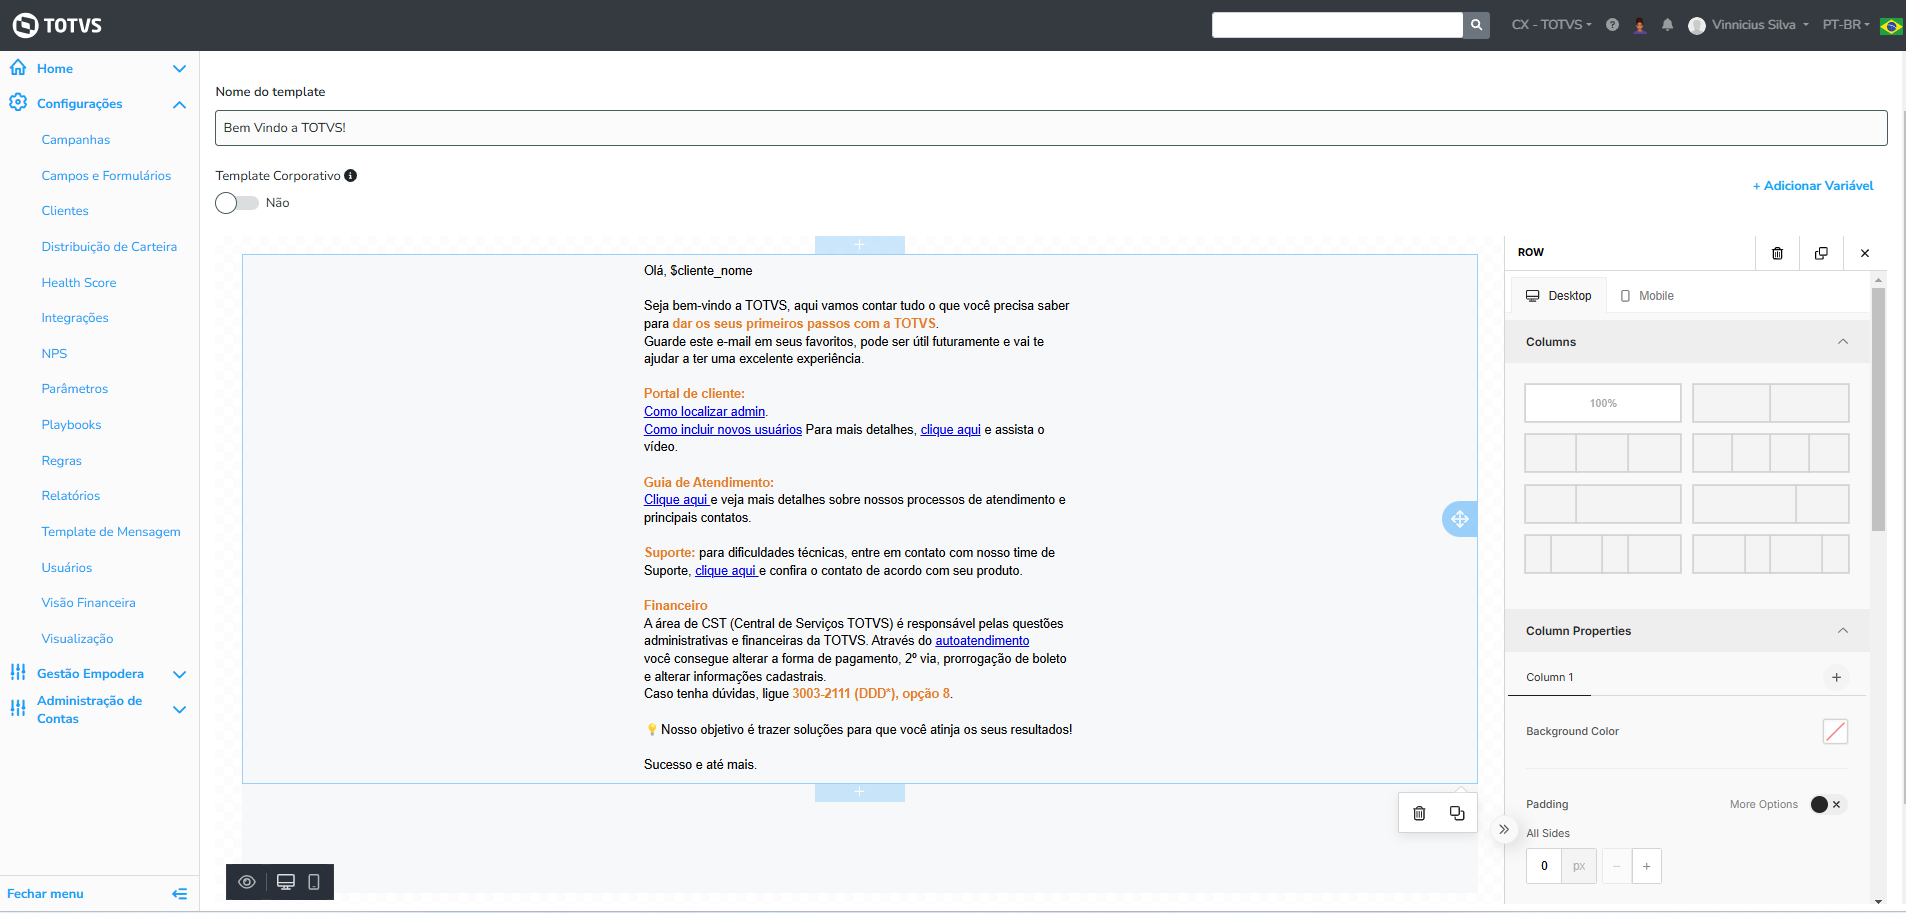Open the PT-BR language dropdown
This screenshot has width=1906, height=913.
point(1846,25)
